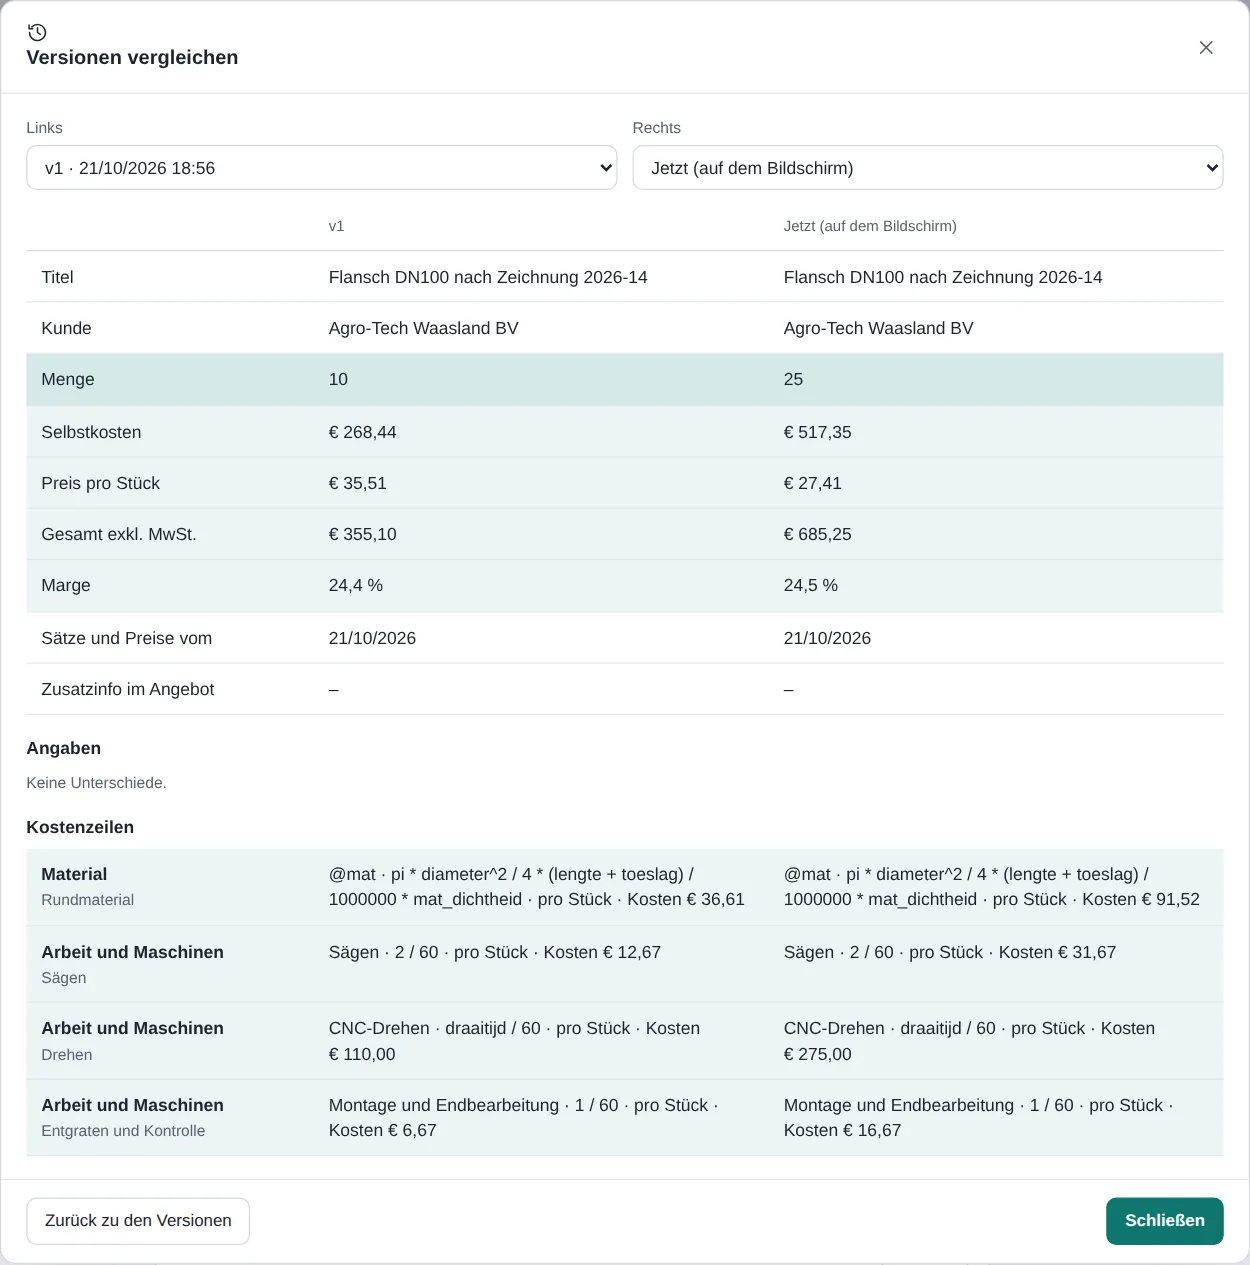The height and width of the screenshot is (1265, 1250).
Task: Click the Kostenzeilen section heading
Action: (80, 827)
